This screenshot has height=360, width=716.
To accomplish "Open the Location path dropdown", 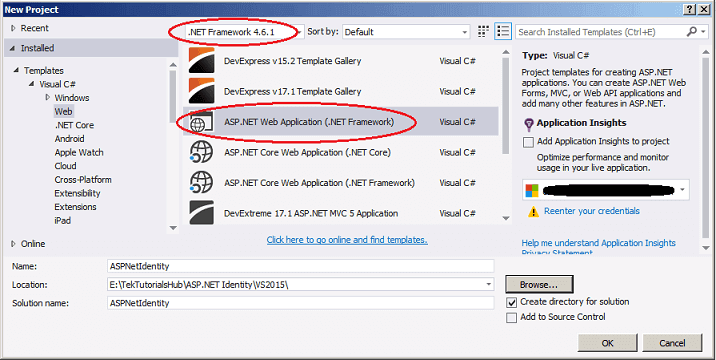I will tap(489, 284).
